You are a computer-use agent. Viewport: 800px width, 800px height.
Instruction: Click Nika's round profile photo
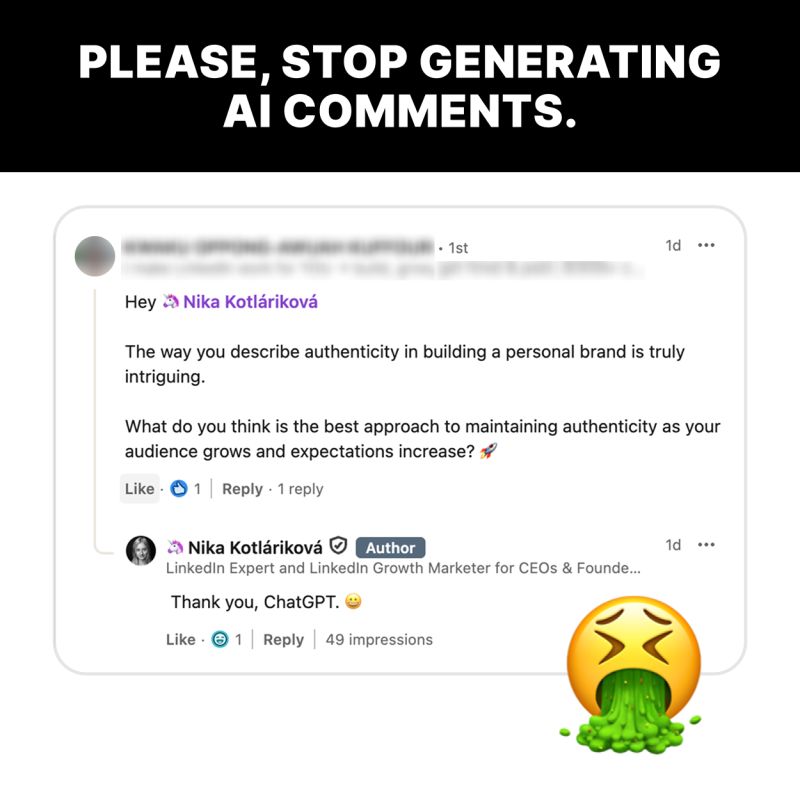141,551
